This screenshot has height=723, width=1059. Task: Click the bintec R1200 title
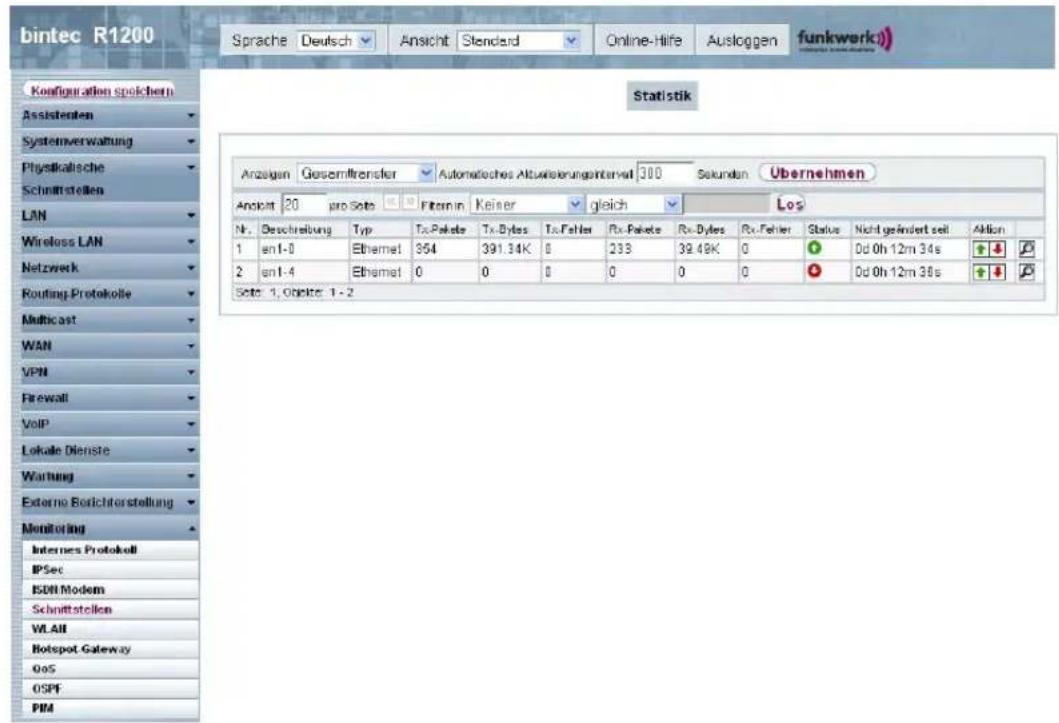coord(87,36)
